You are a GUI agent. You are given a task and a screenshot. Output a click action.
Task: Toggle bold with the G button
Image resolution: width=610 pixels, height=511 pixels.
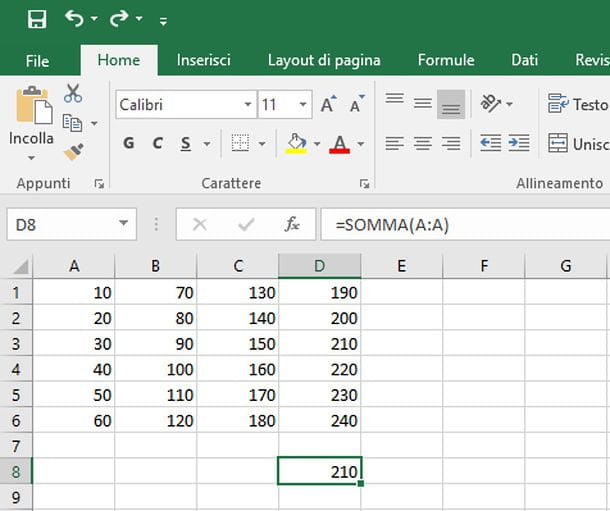129,144
